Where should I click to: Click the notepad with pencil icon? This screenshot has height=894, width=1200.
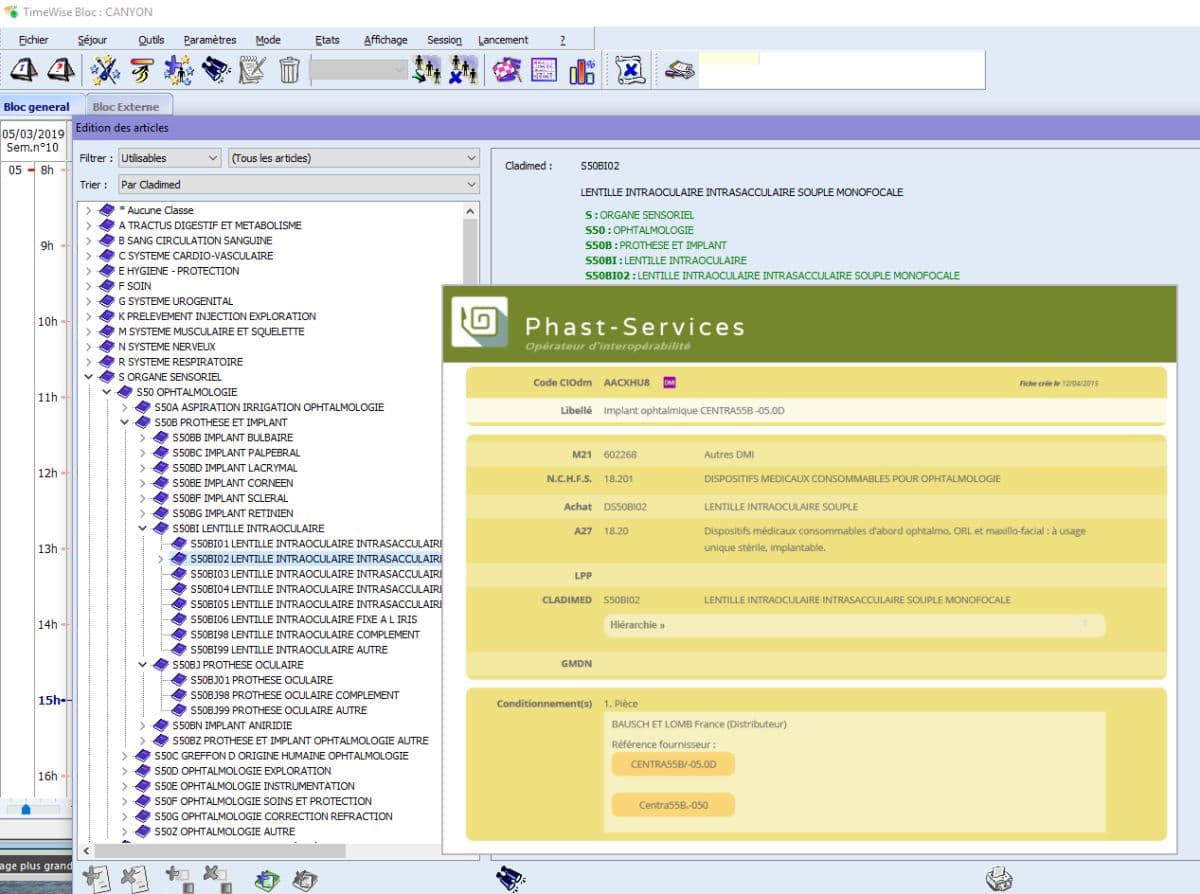(252, 70)
